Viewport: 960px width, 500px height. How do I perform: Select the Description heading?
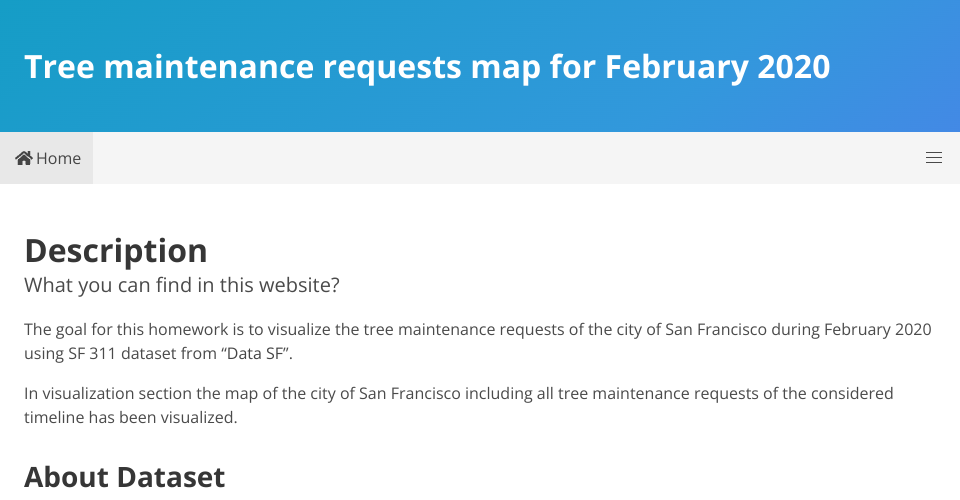[x=116, y=251]
